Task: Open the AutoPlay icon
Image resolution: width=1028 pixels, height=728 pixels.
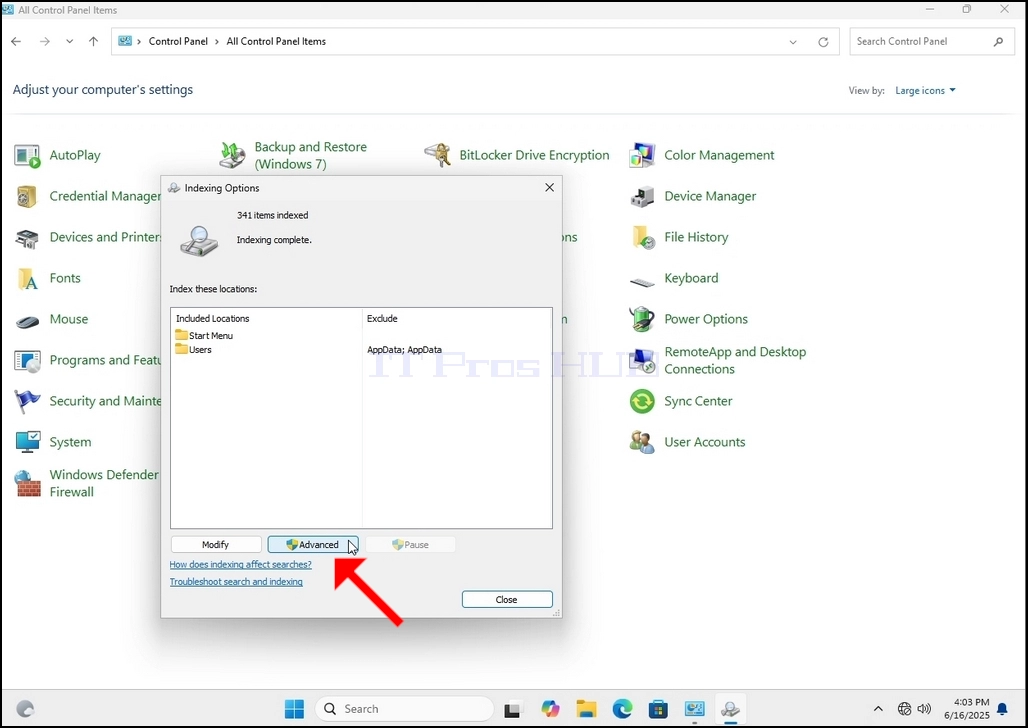Action: [x=27, y=156]
